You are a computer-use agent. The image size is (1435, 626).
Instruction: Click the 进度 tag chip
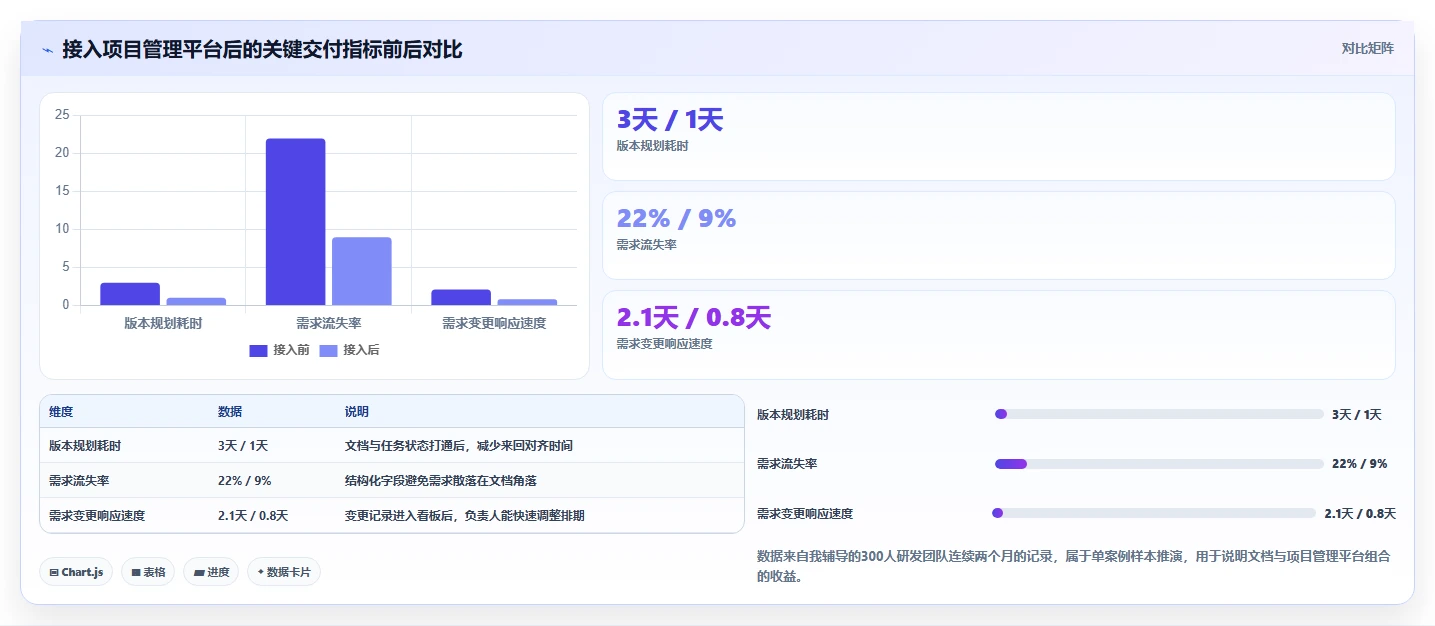point(211,572)
